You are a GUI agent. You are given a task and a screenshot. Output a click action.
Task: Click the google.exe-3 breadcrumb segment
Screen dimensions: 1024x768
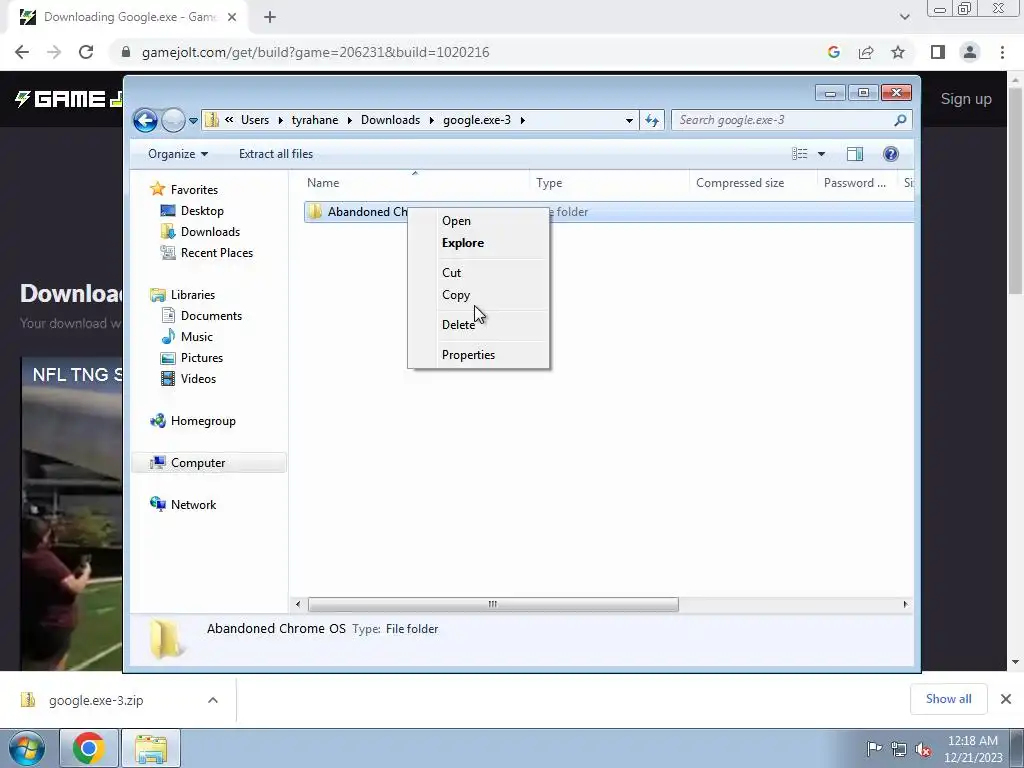click(477, 120)
